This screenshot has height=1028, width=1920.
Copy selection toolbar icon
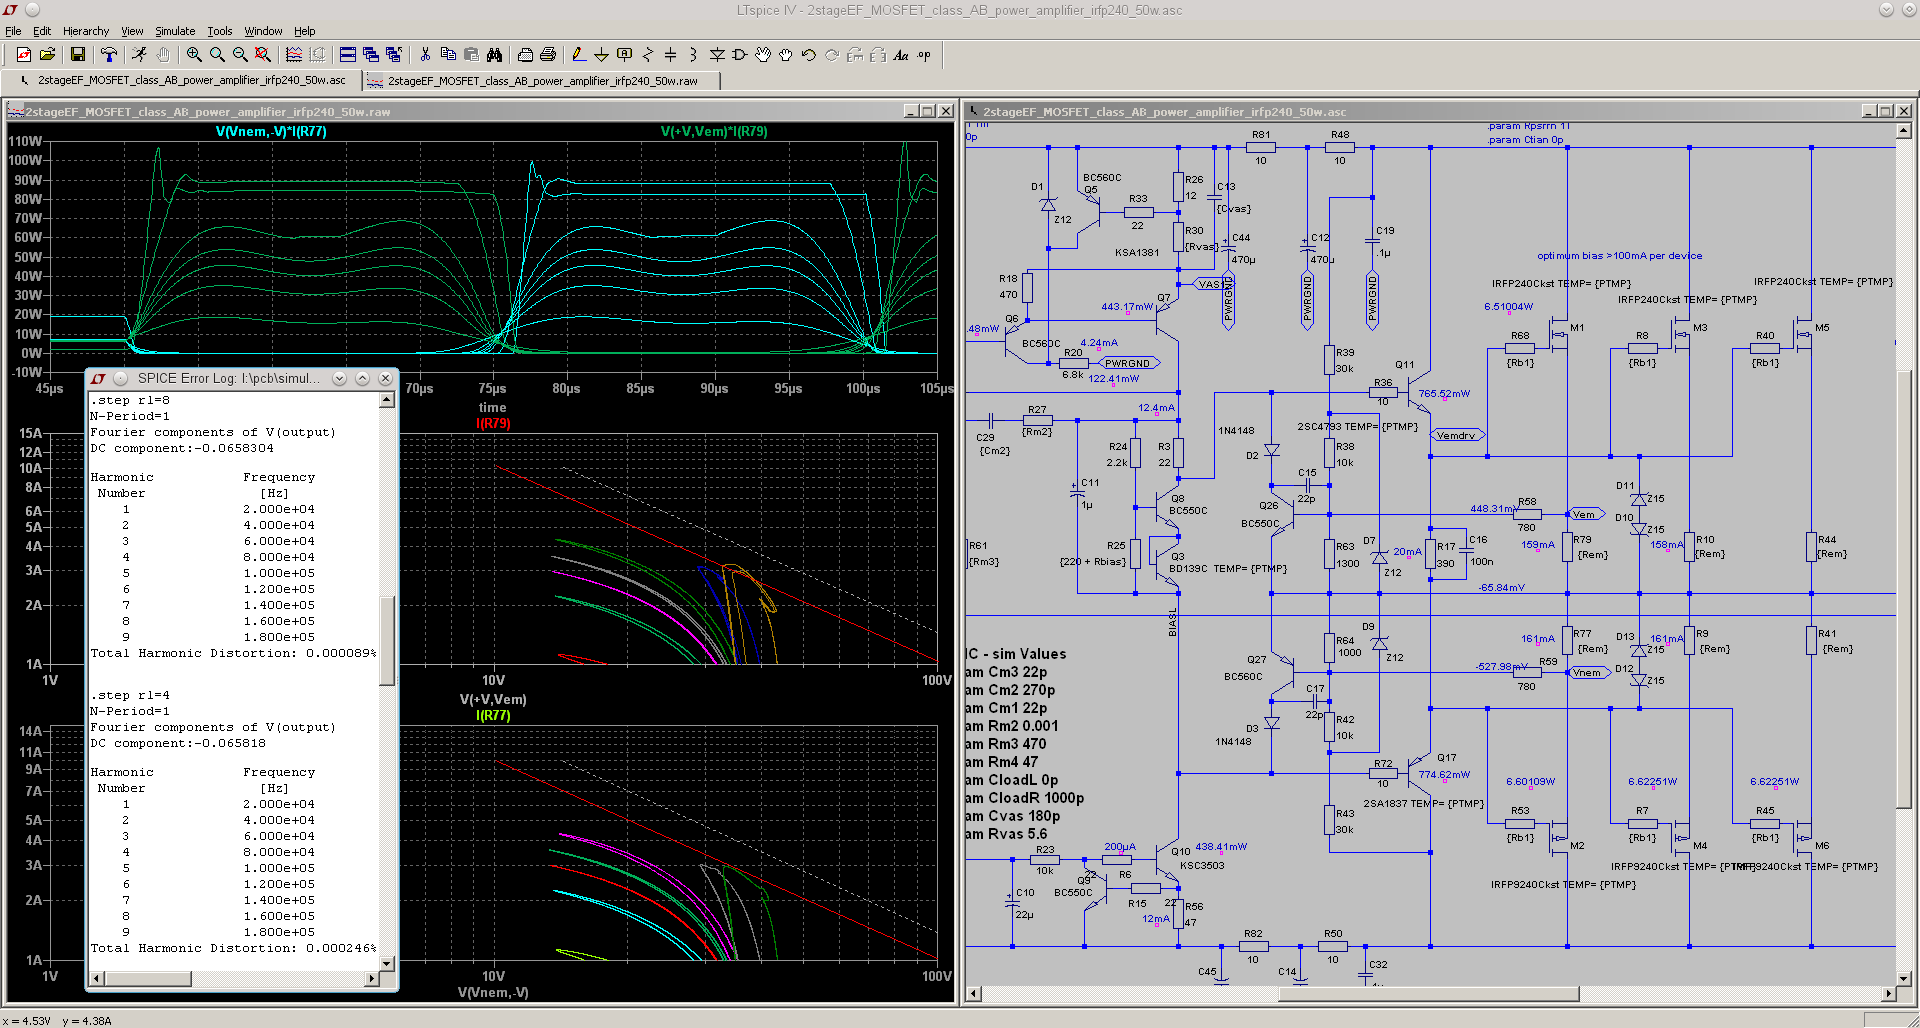click(x=448, y=55)
